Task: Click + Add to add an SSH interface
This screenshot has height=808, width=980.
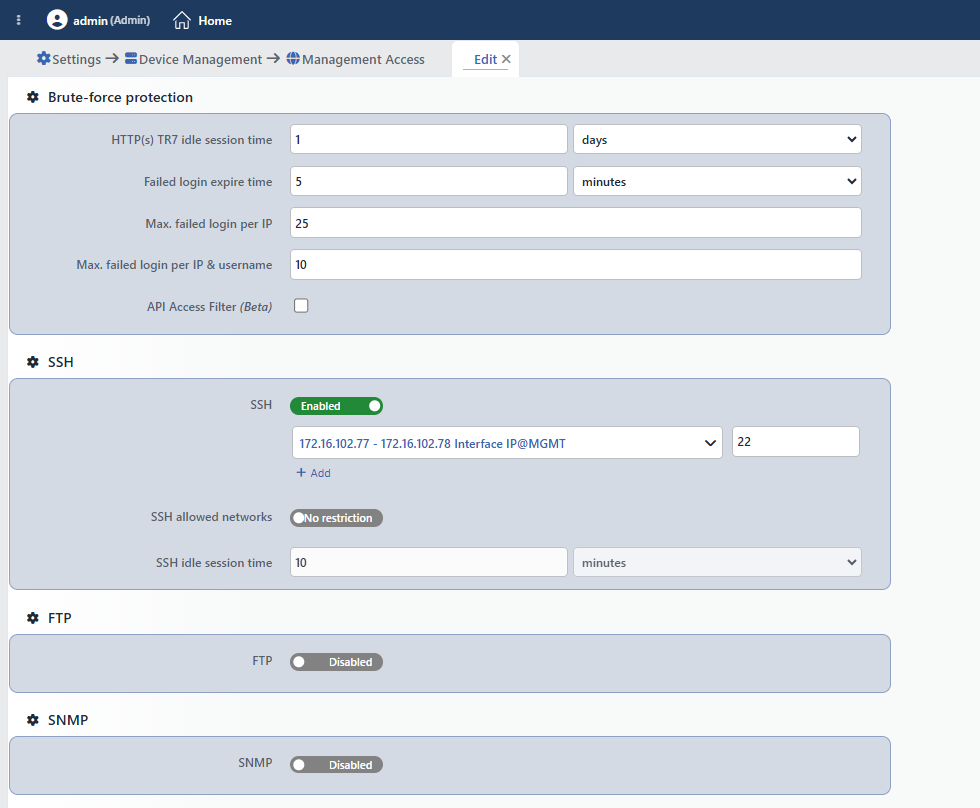Action: pos(313,473)
